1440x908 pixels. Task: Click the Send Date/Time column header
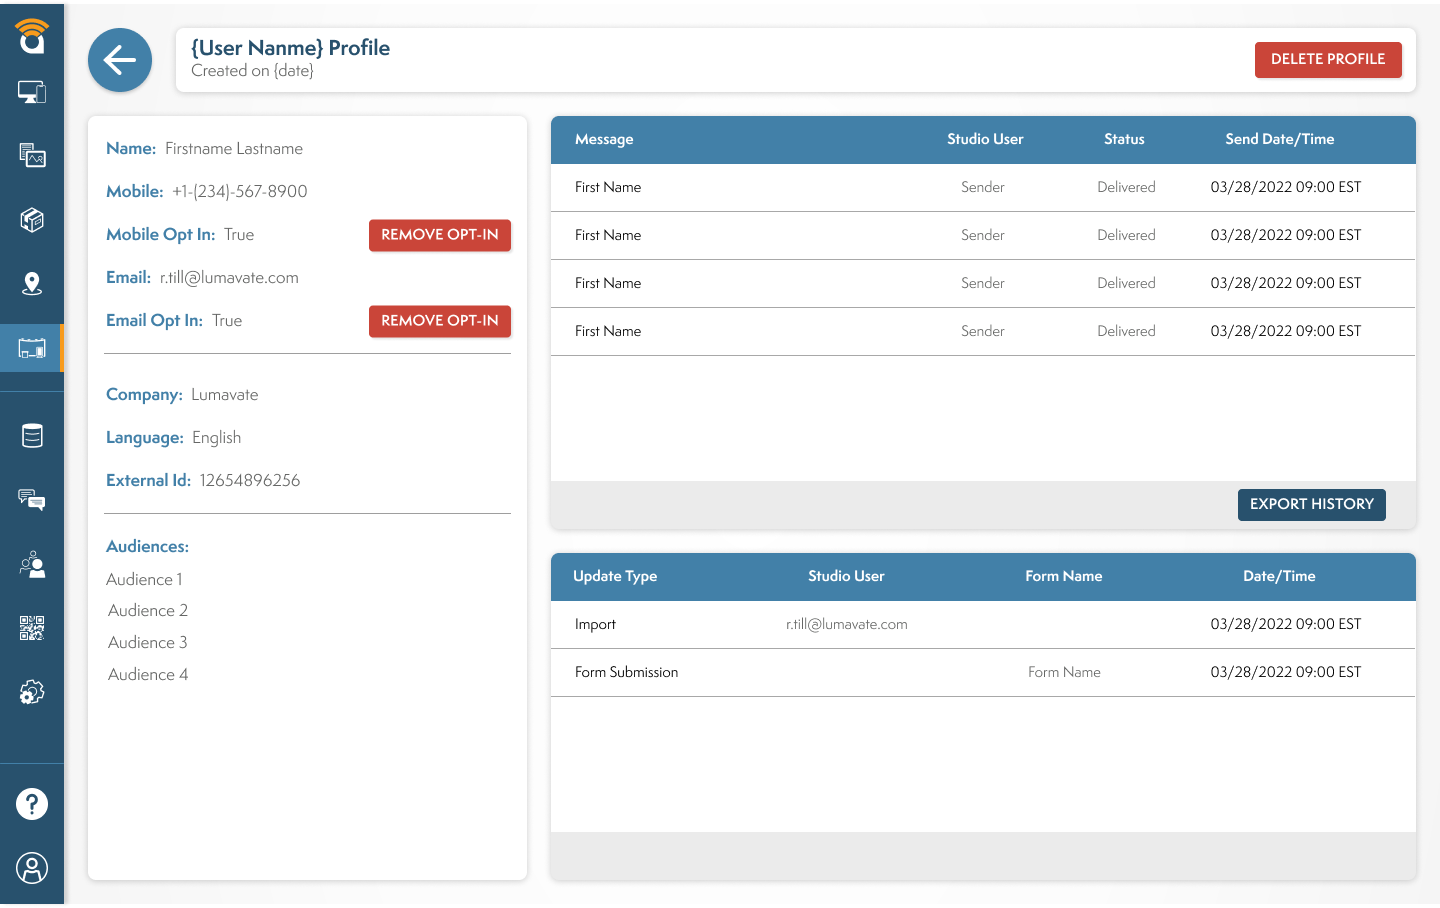coord(1280,139)
